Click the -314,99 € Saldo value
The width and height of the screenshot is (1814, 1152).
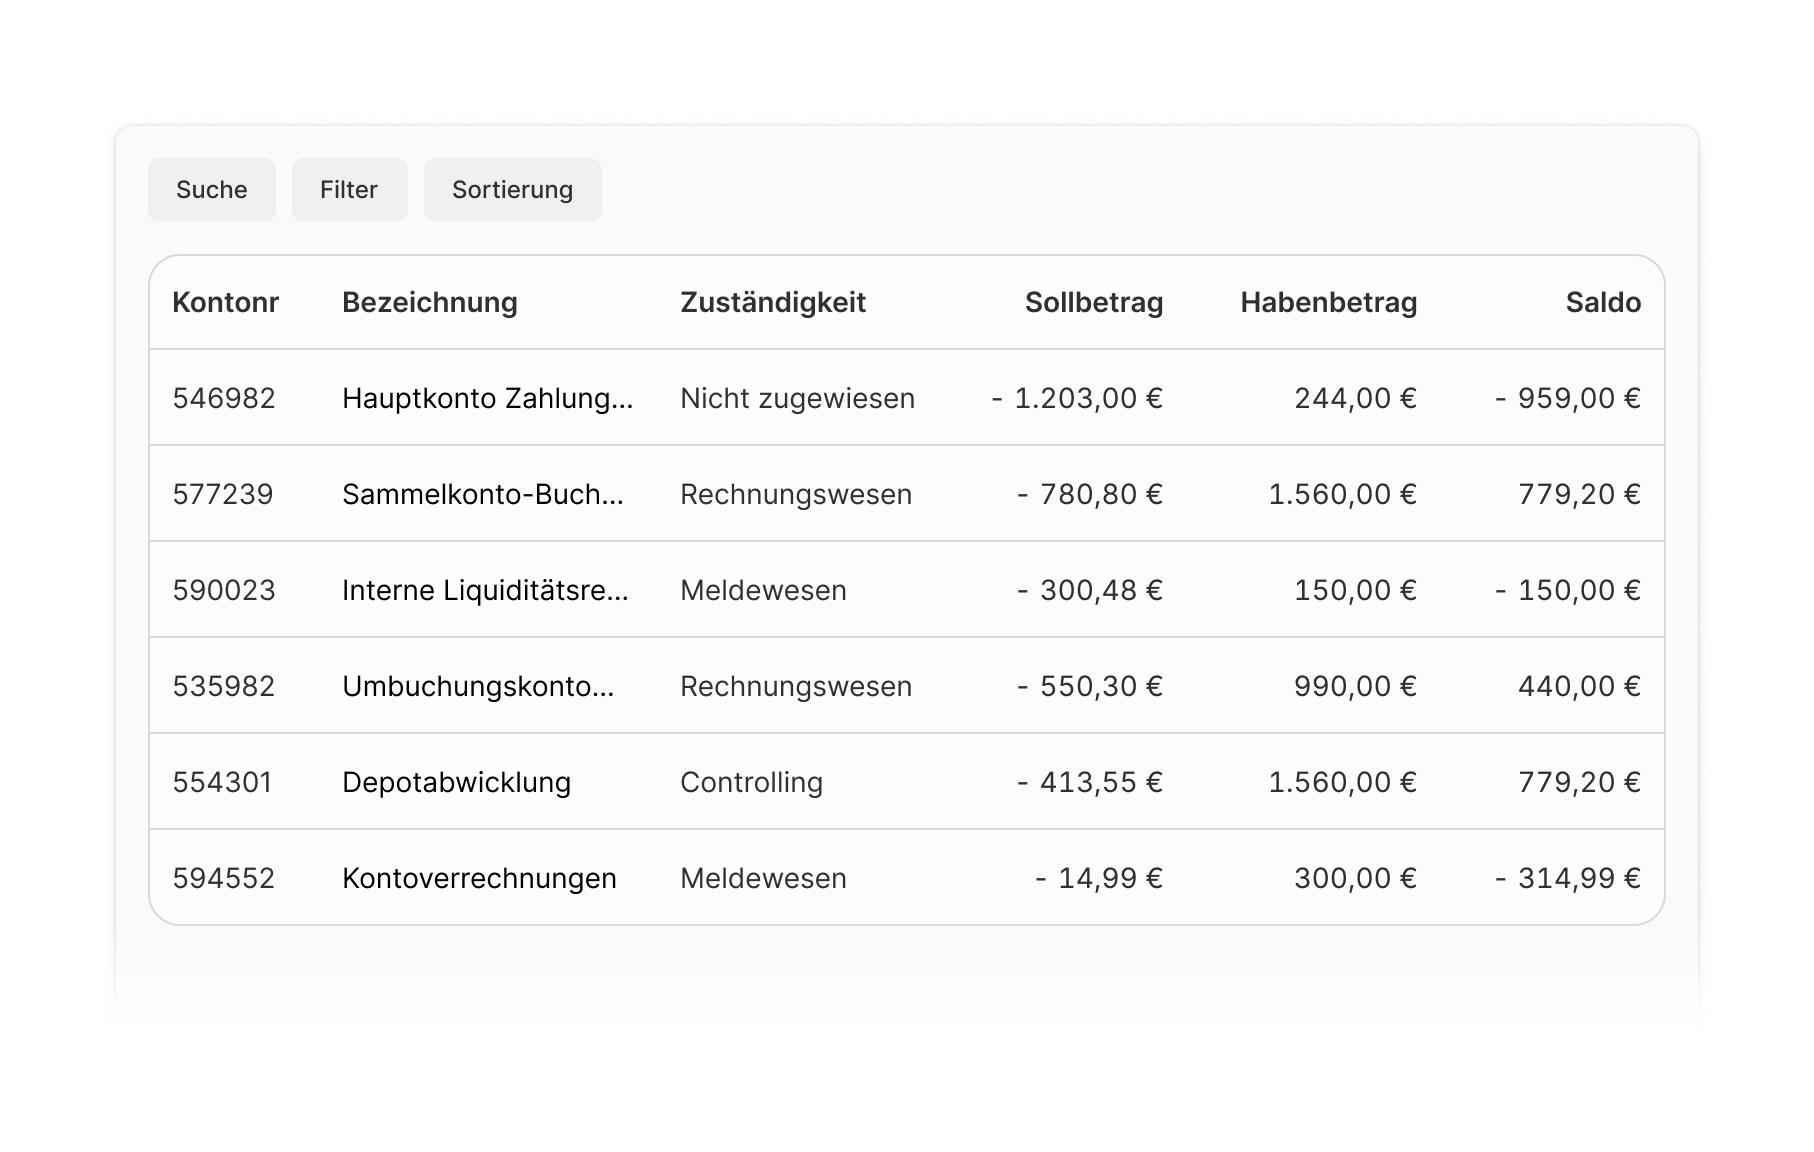point(1568,878)
